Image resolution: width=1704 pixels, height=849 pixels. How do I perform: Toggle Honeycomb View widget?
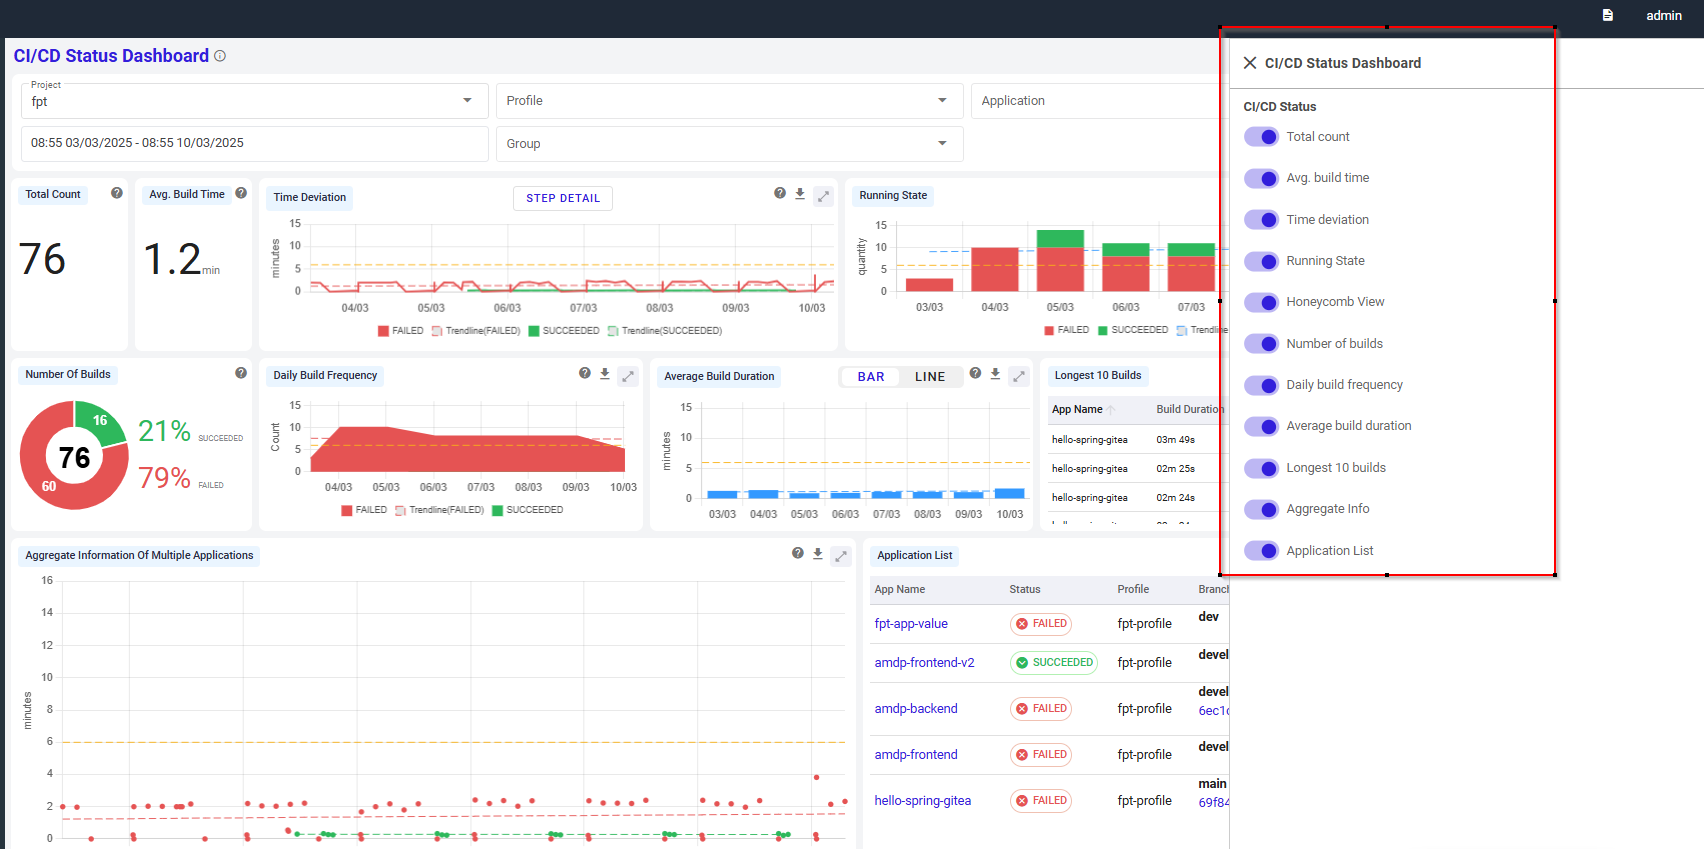pyautogui.click(x=1262, y=302)
